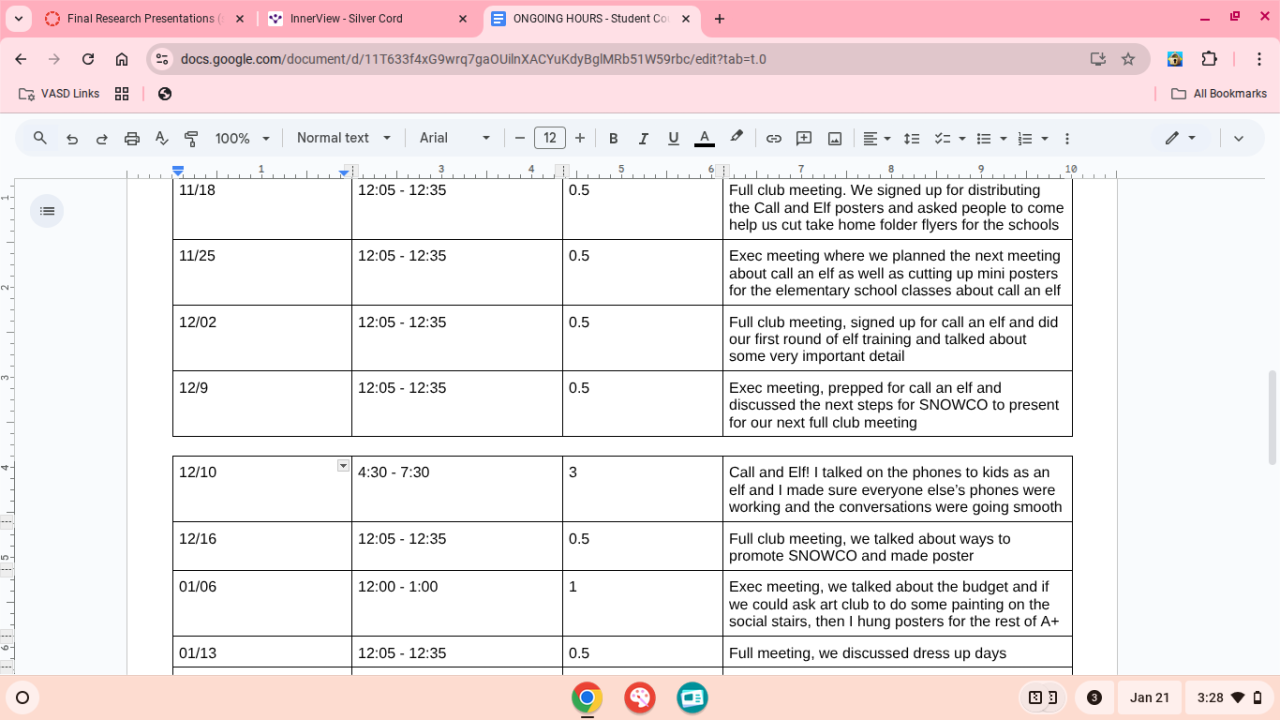Collapse the Docs menus with chevron
1280x720 pixels.
click(1238, 138)
